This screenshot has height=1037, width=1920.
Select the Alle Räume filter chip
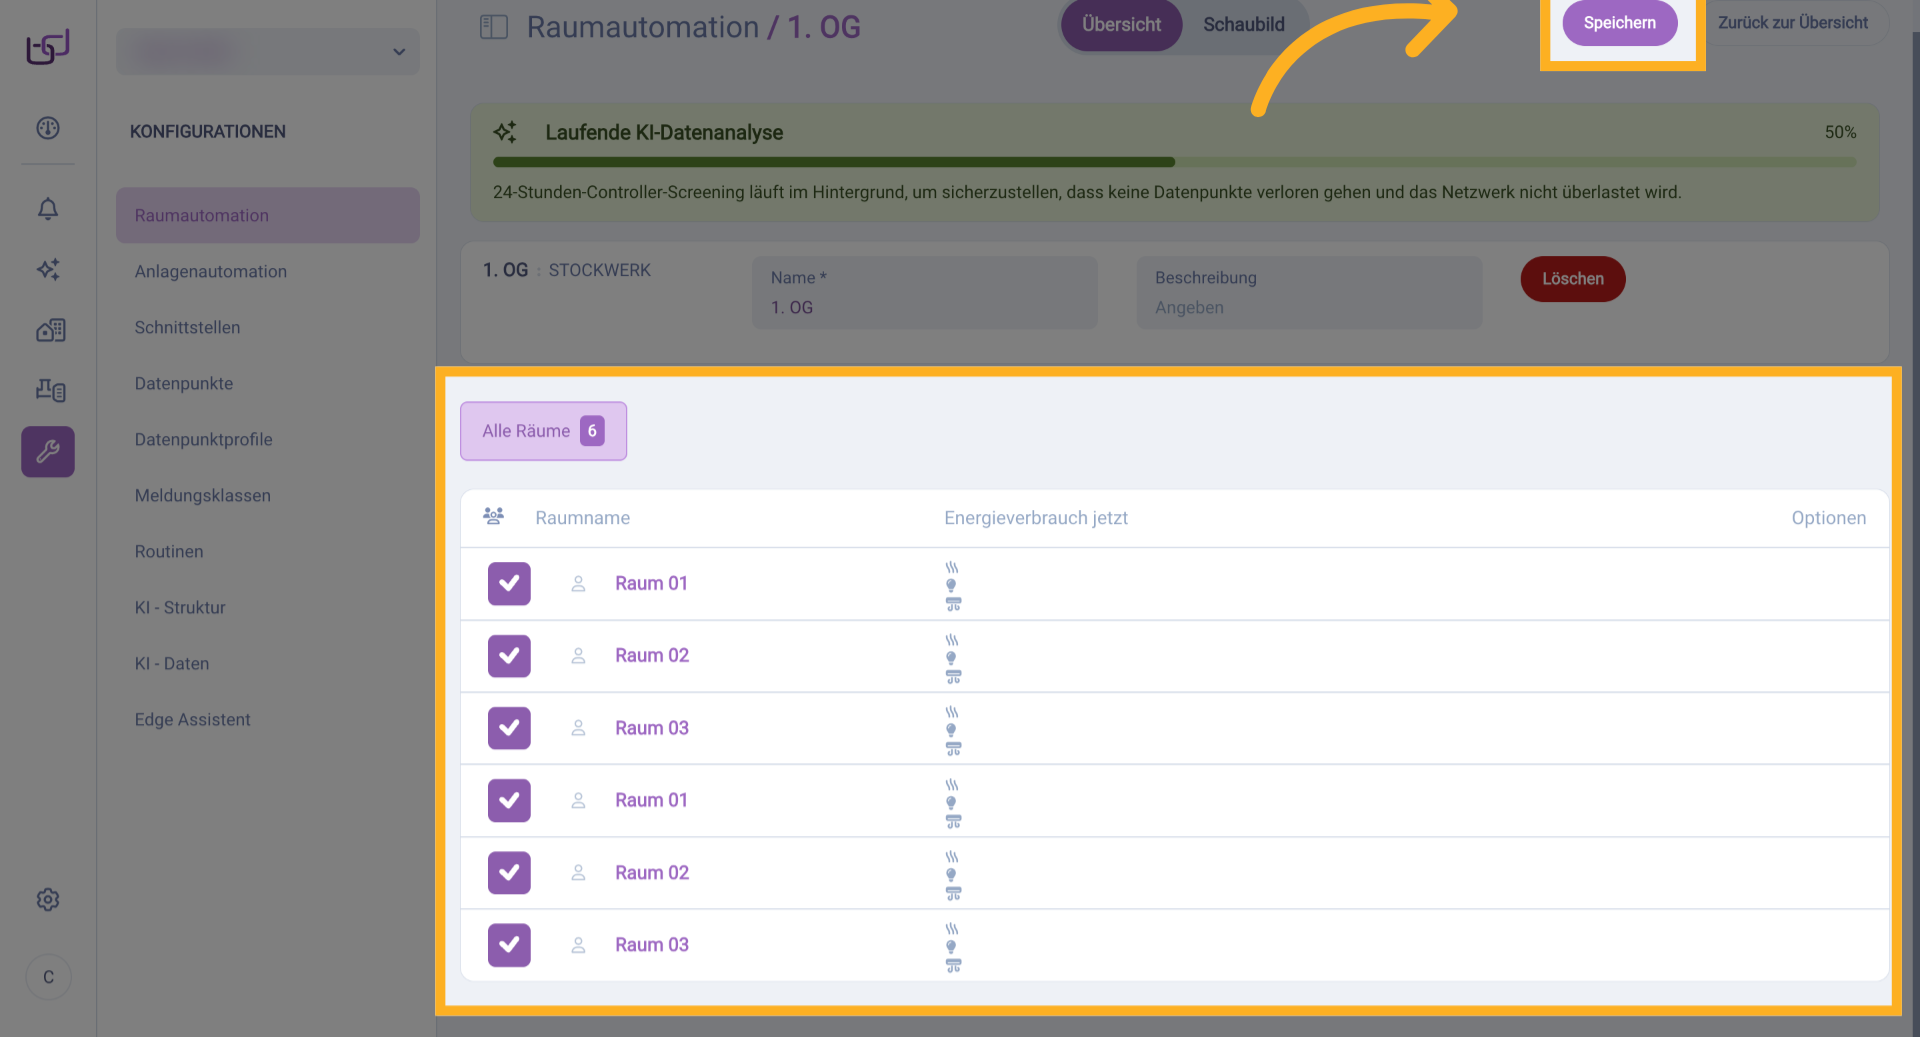(543, 431)
